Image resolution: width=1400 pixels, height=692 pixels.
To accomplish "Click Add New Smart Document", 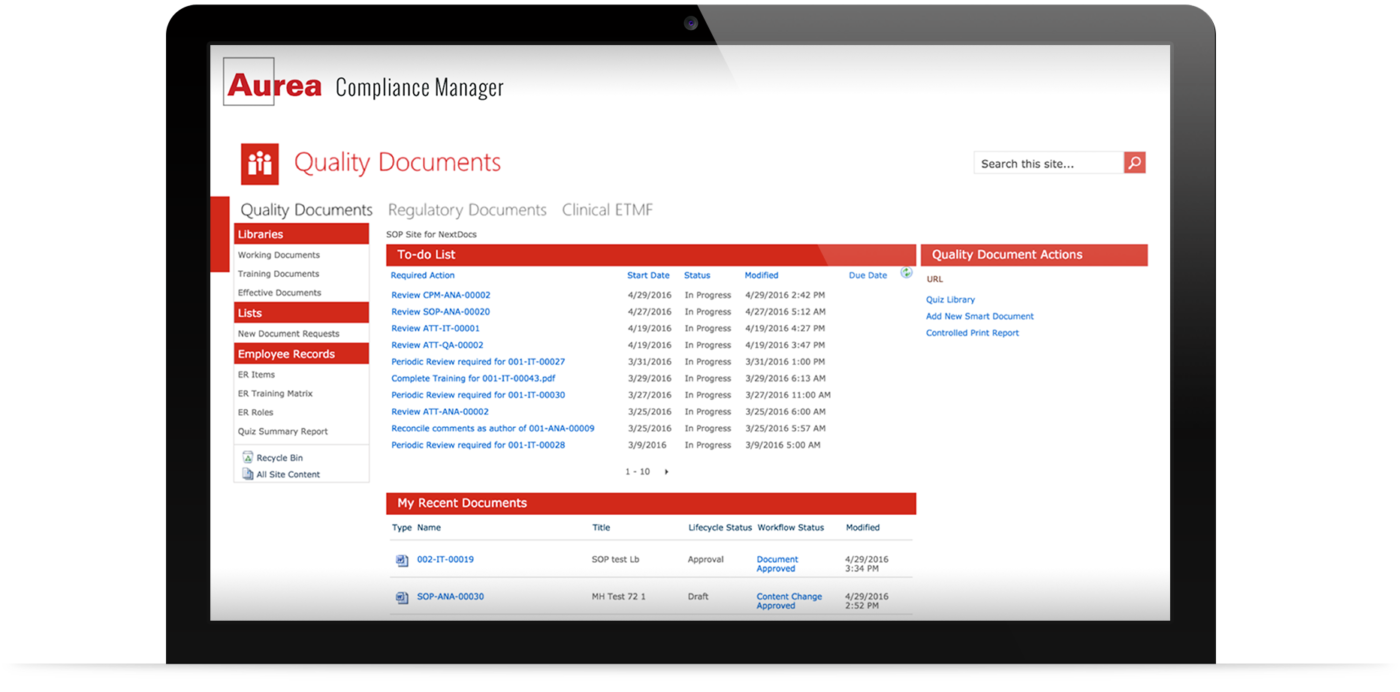I will [980, 316].
